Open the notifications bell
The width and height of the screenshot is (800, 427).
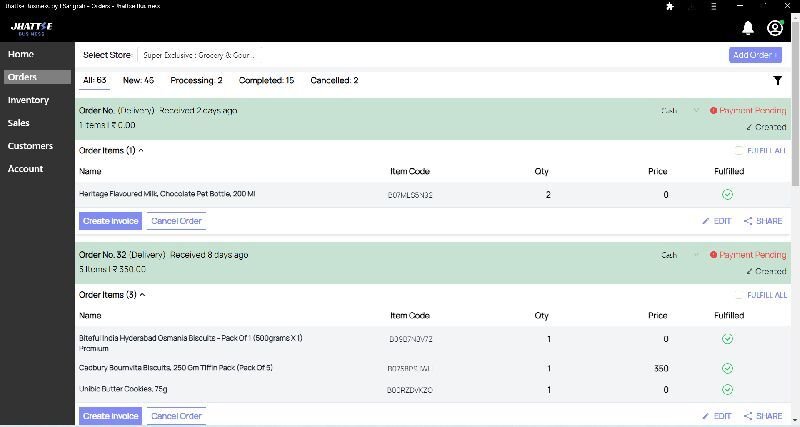(x=748, y=28)
